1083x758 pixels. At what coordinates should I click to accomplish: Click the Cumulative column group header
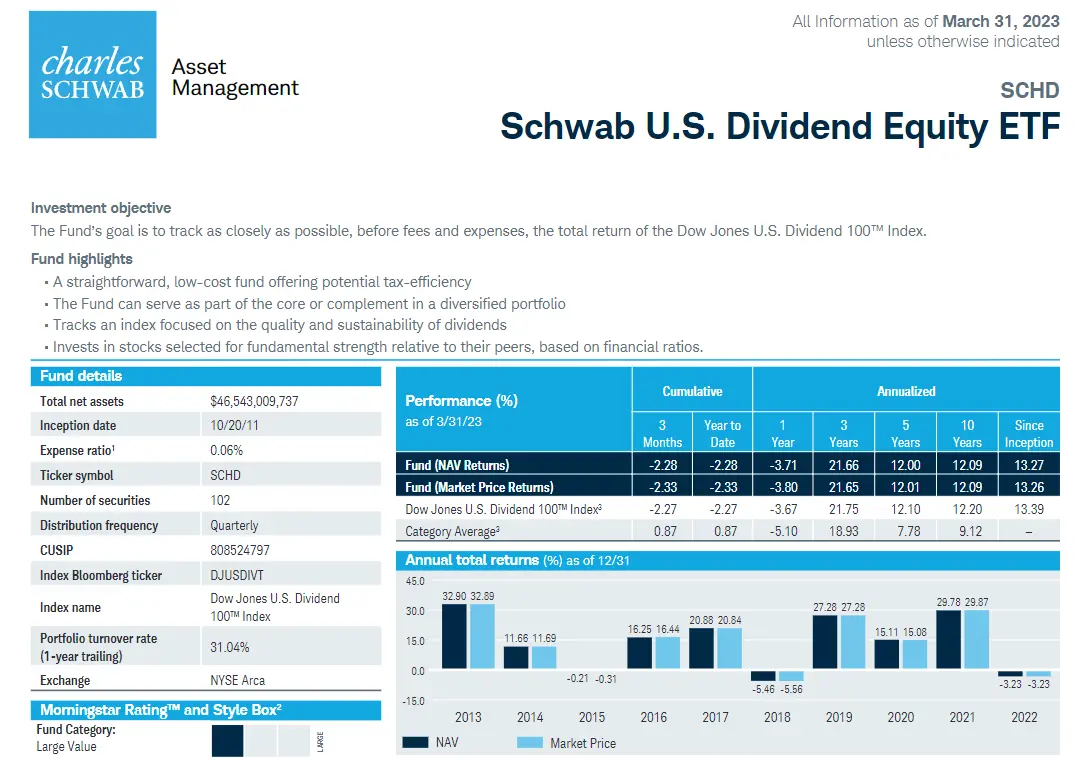[692, 391]
